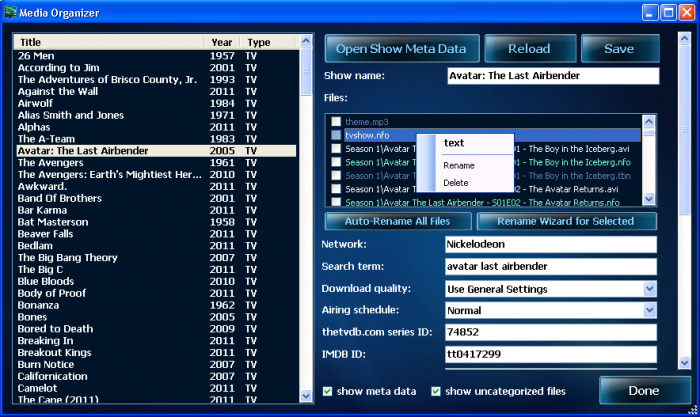This screenshot has width=700, height=417.
Task: Select 'Blue Bloods' row
Action: coord(156,281)
